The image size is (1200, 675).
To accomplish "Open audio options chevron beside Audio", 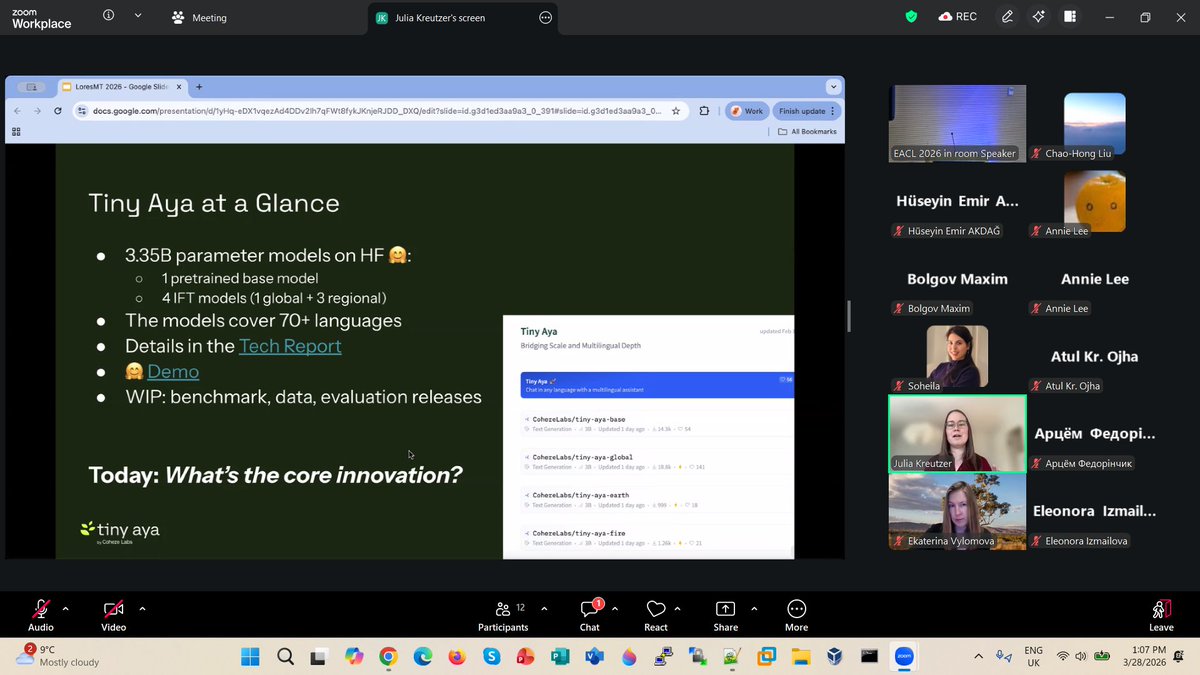I will [x=66, y=608].
